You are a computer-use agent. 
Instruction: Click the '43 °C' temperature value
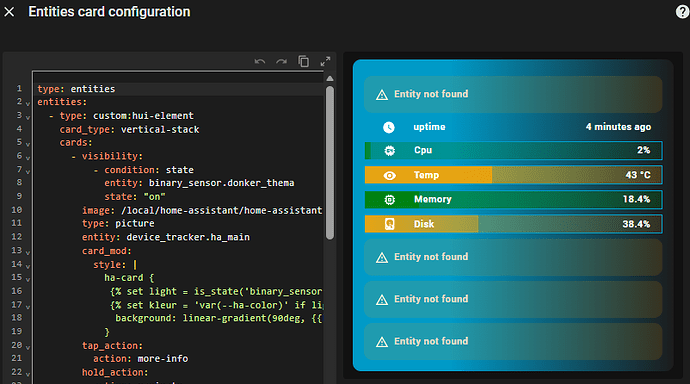(638, 175)
